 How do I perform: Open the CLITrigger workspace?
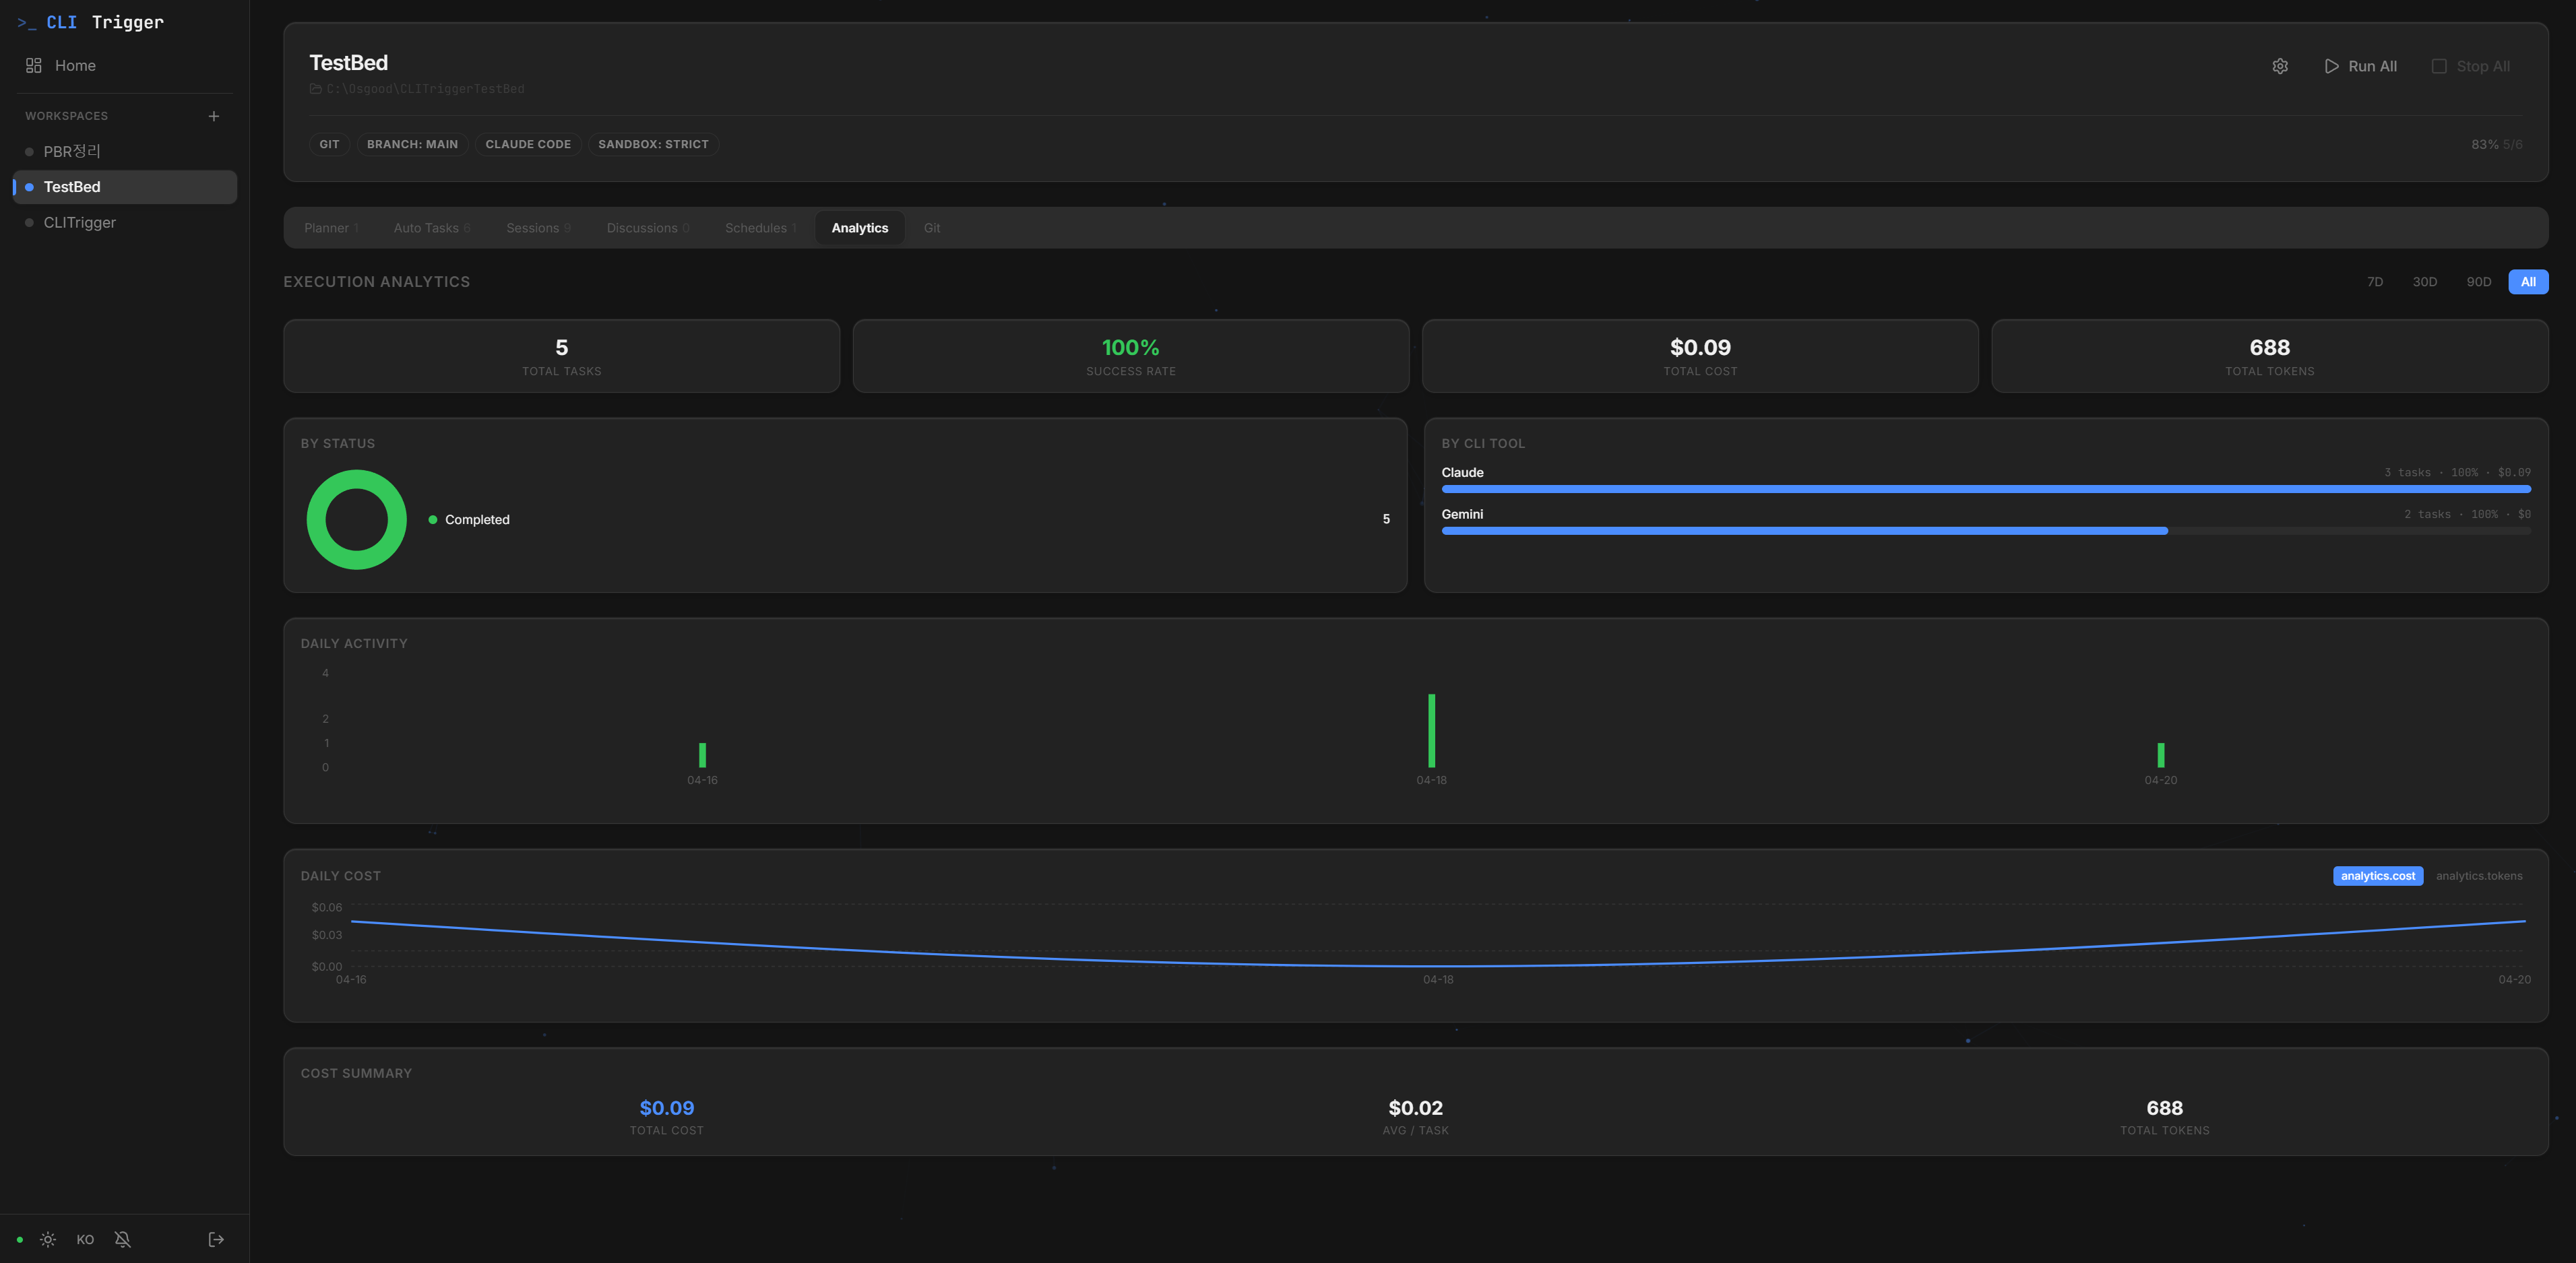click(124, 222)
